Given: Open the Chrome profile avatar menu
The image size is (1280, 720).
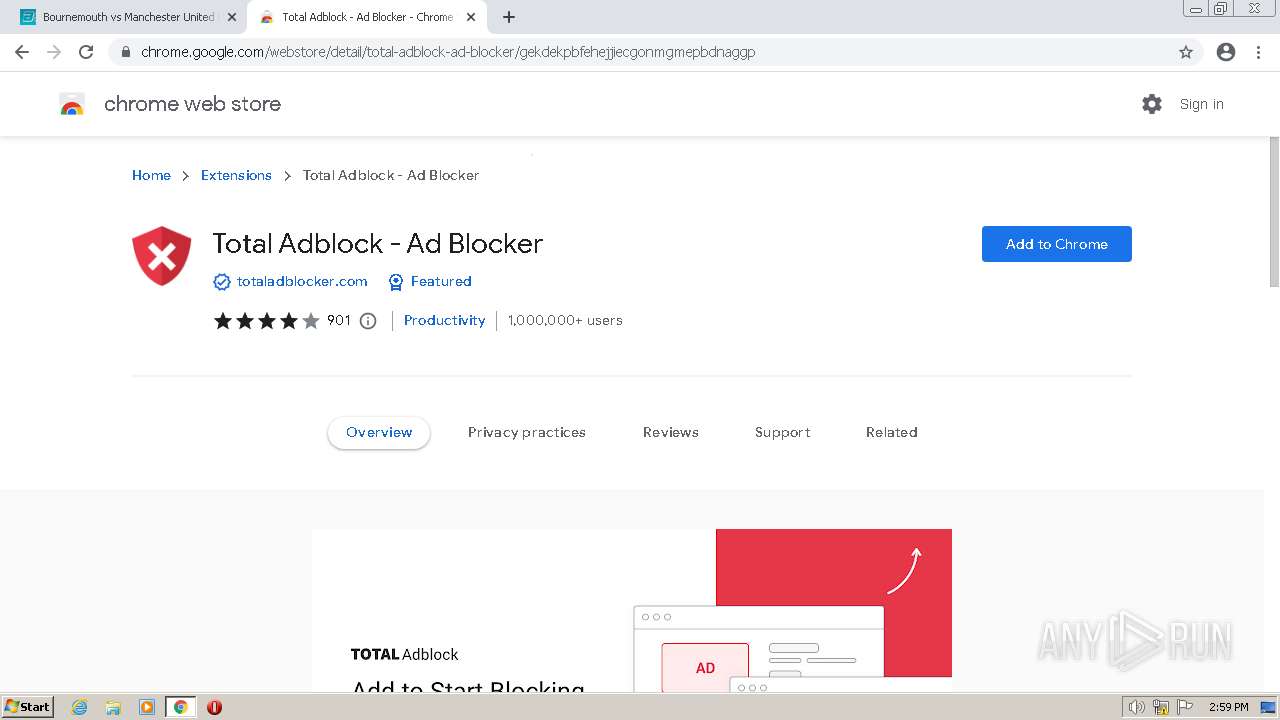Looking at the screenshot, I should coord(1226,52).
